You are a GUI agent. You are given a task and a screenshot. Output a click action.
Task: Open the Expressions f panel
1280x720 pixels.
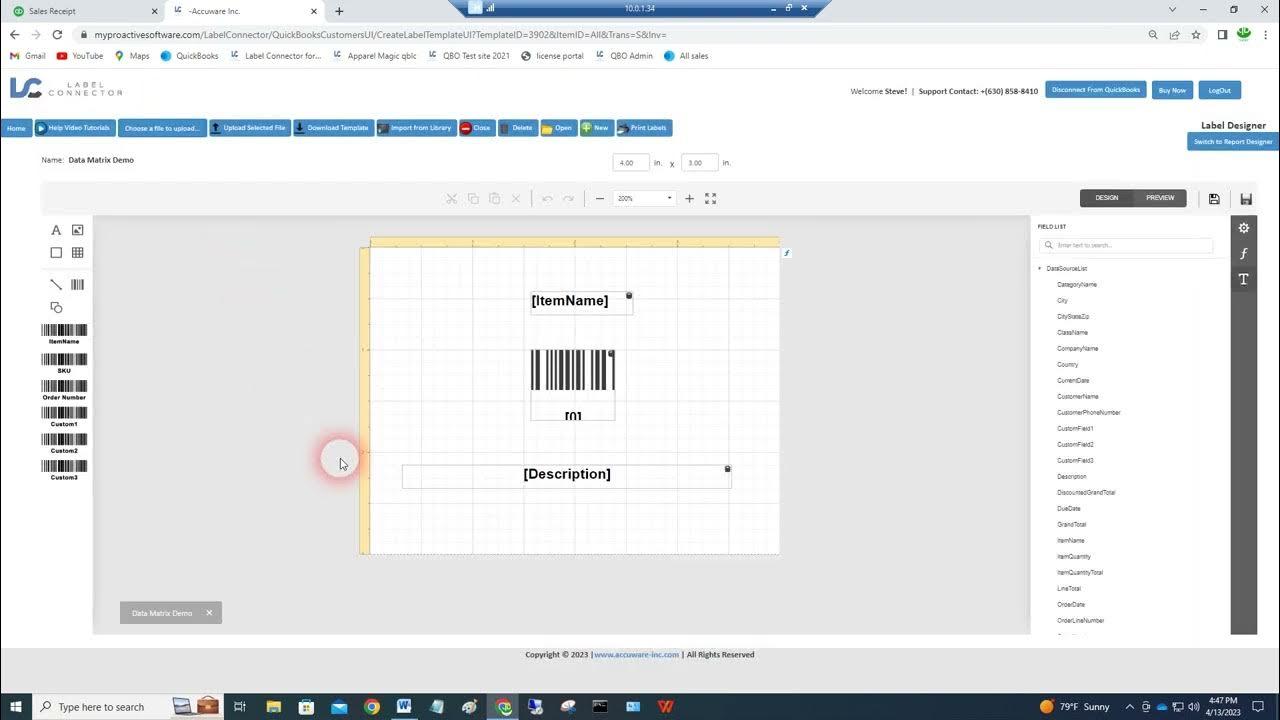(1244, 254)
